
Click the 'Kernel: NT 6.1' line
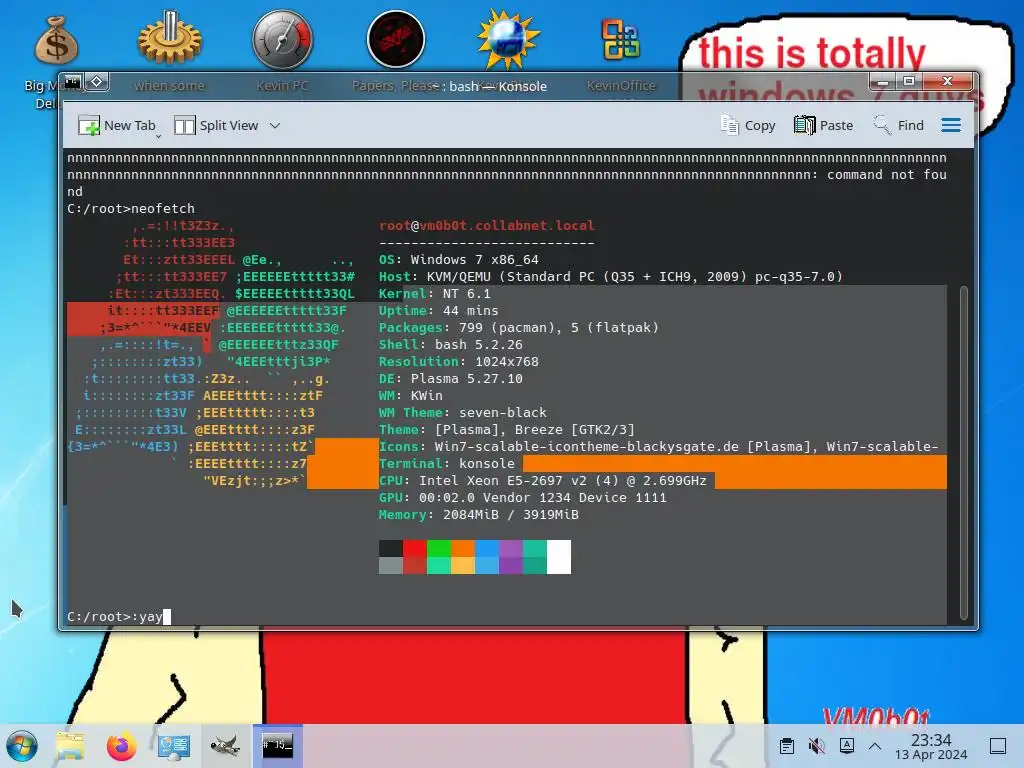coord(434,293)
